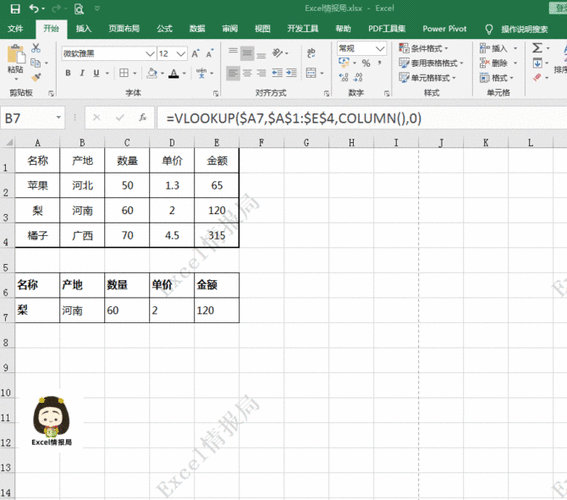The width and height of the screenshot is (567, 500).
Task: Click the Undo arrow icon
Action: (34, 8)
